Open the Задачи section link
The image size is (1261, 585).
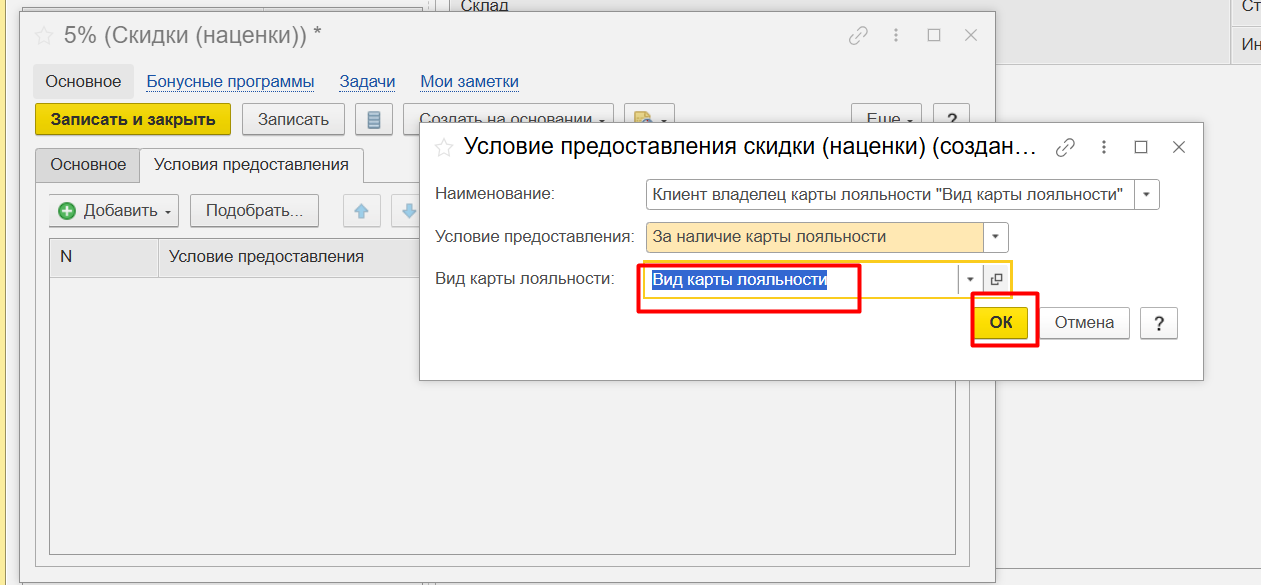367,82
